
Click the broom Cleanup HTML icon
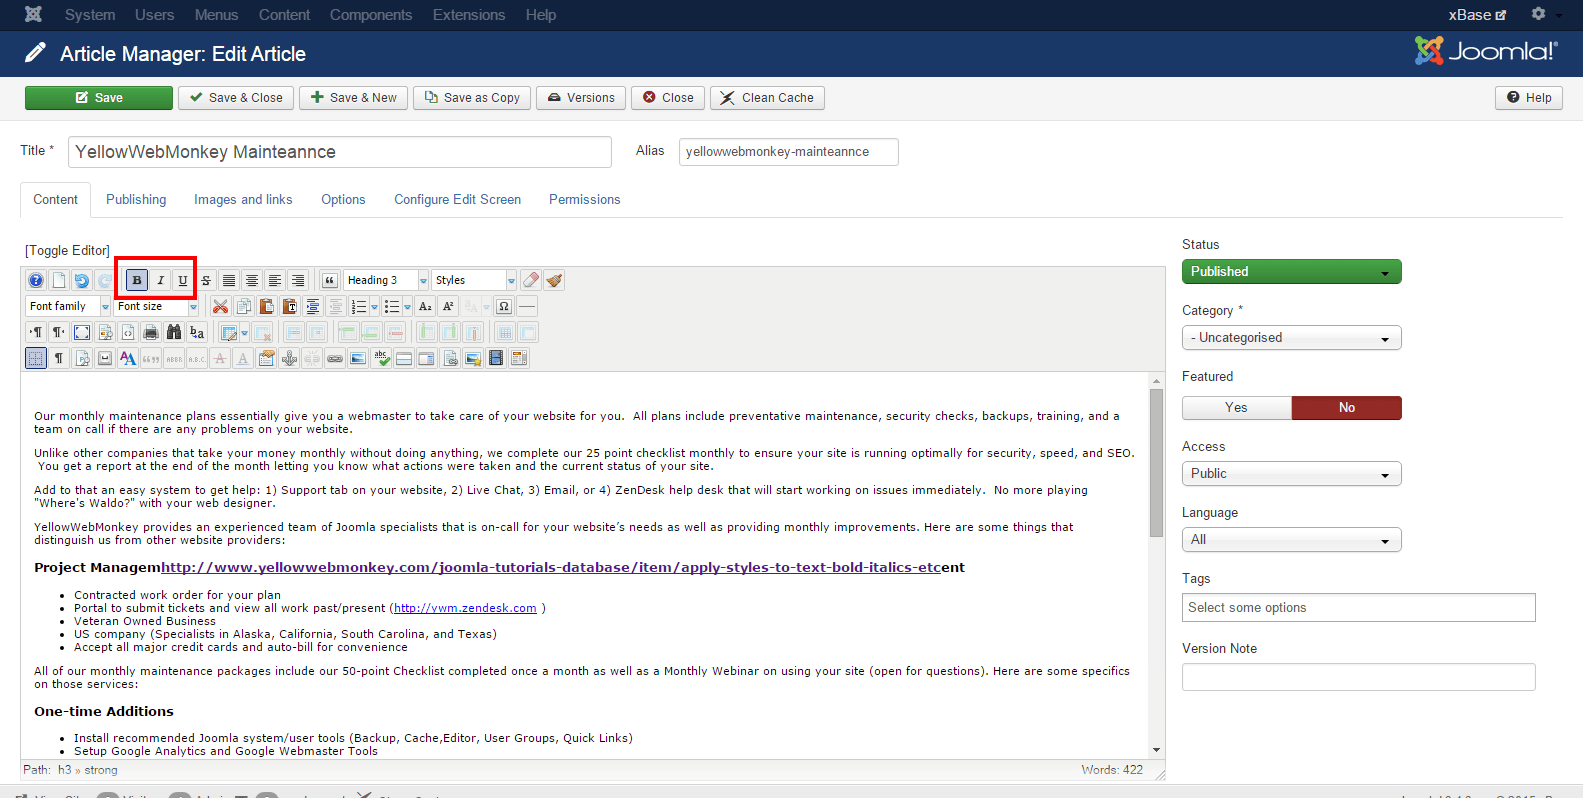554,280
